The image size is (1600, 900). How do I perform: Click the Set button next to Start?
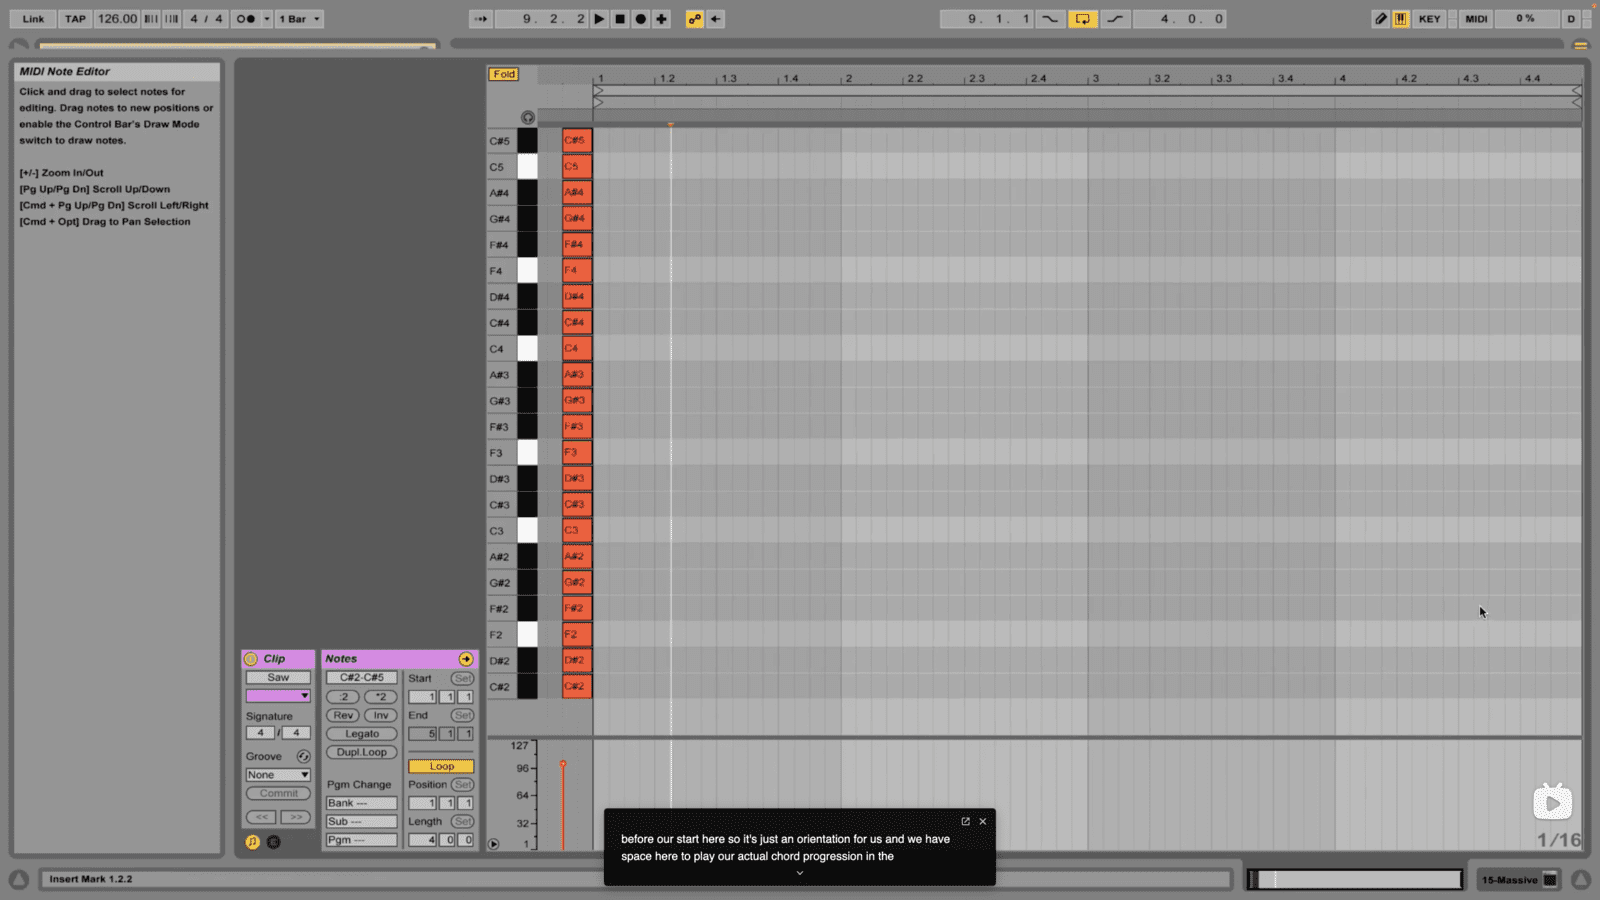pos(462,679)
